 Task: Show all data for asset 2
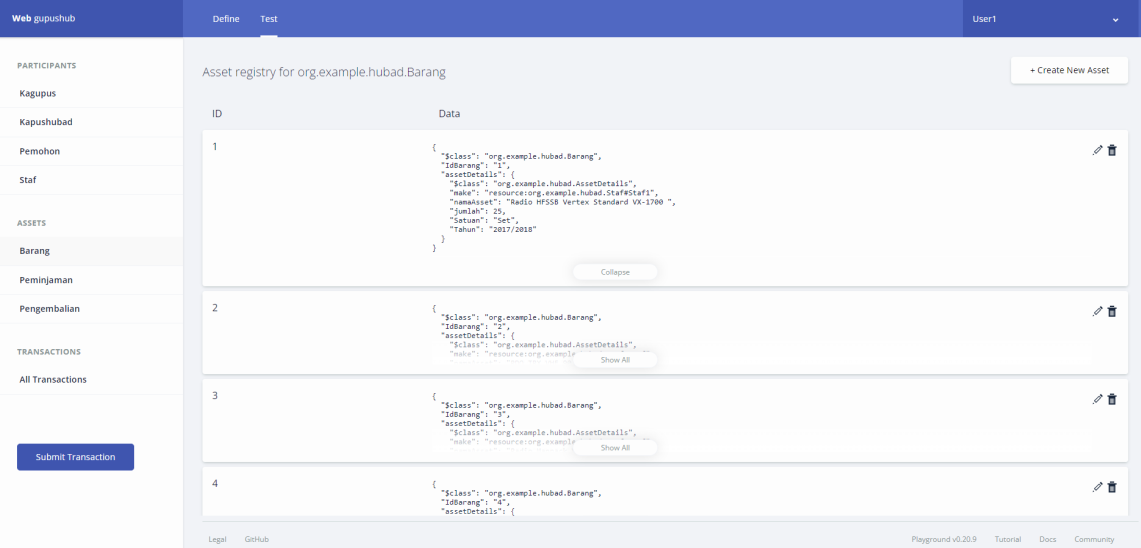(615, 360)
